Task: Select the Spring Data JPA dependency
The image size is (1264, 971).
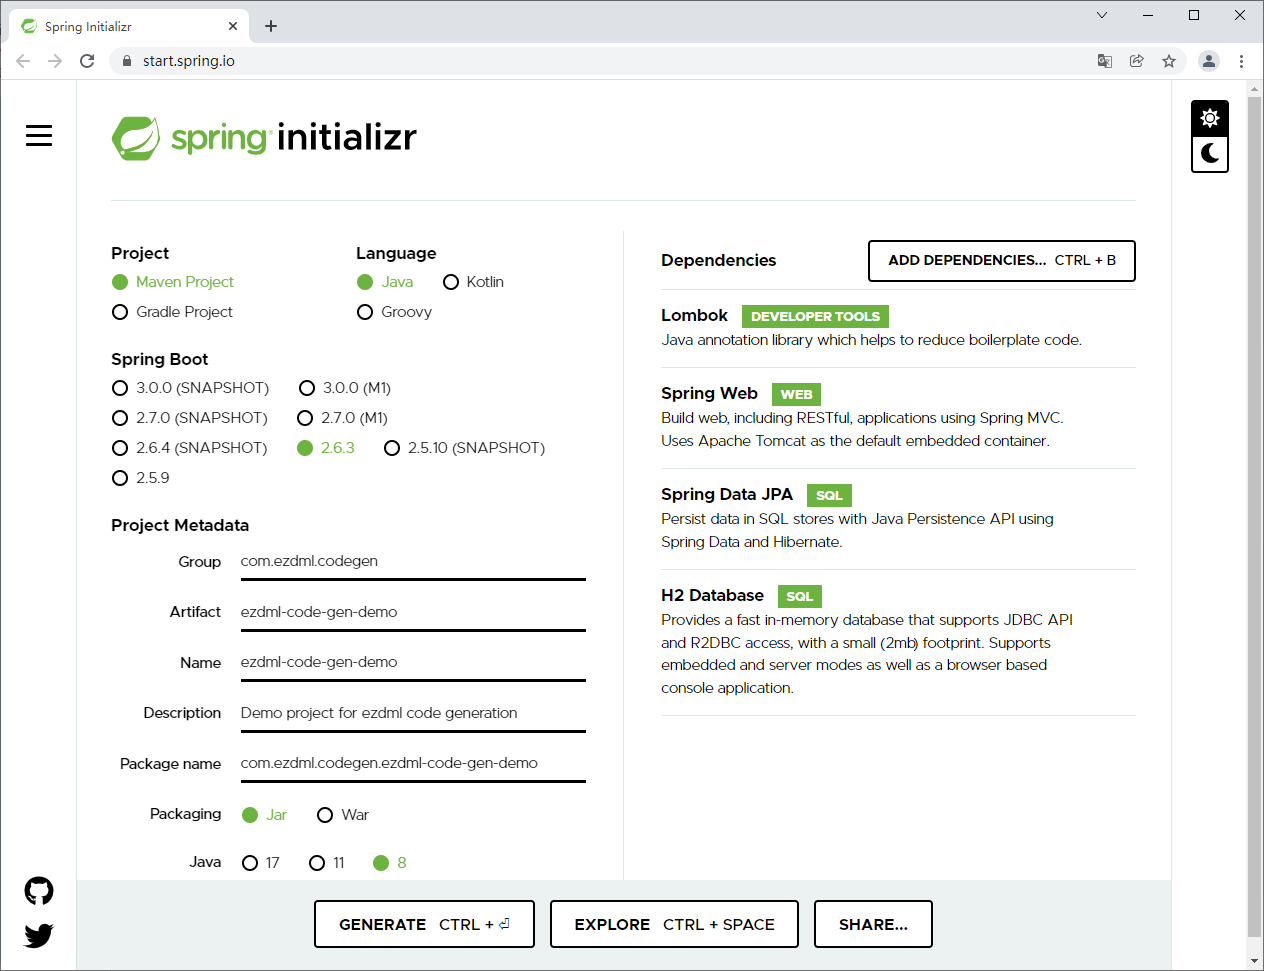Action: tap(898, 518)
